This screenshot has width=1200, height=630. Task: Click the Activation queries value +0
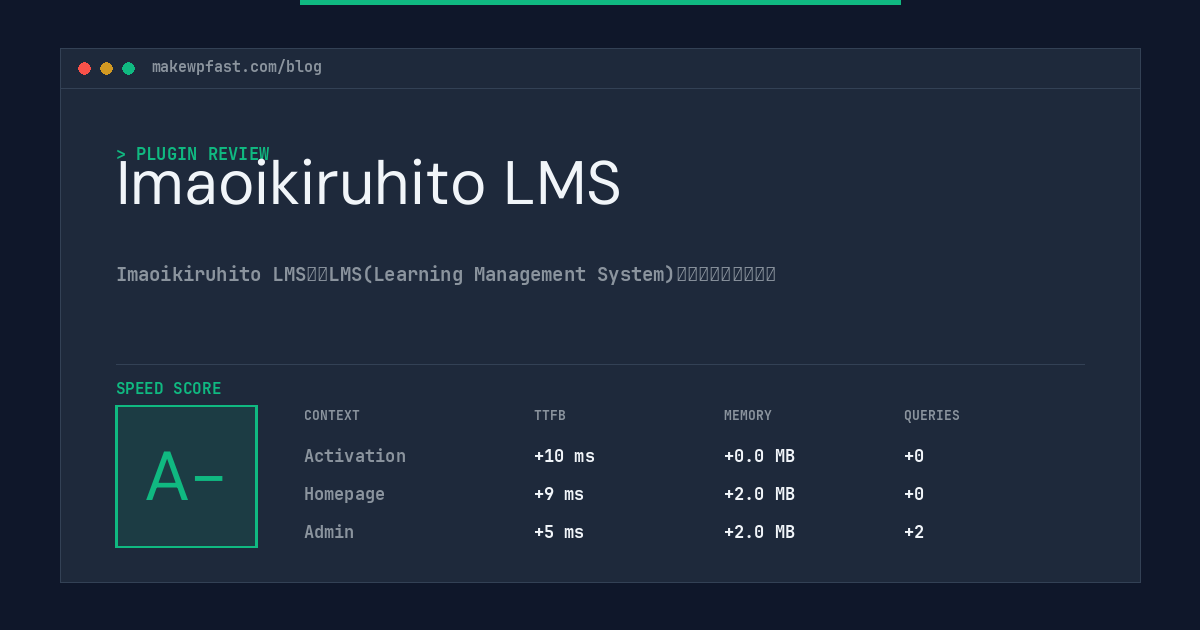tap(914, 456)
